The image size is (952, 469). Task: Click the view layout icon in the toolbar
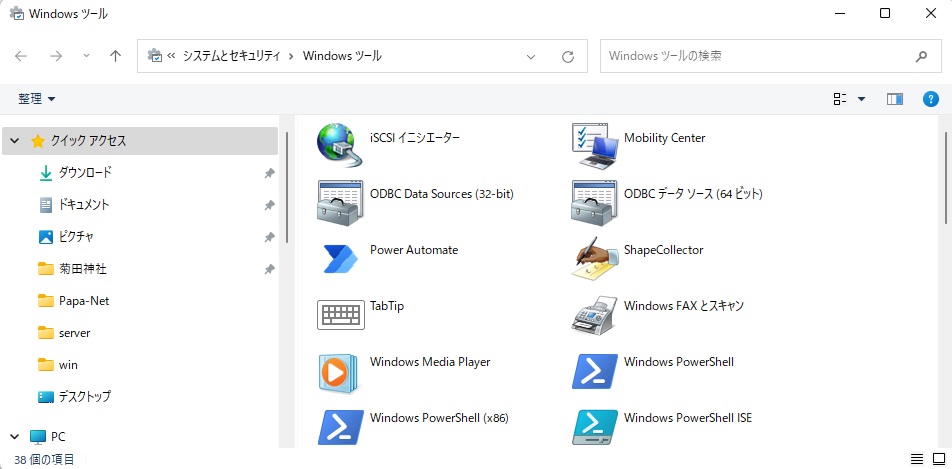840,99
